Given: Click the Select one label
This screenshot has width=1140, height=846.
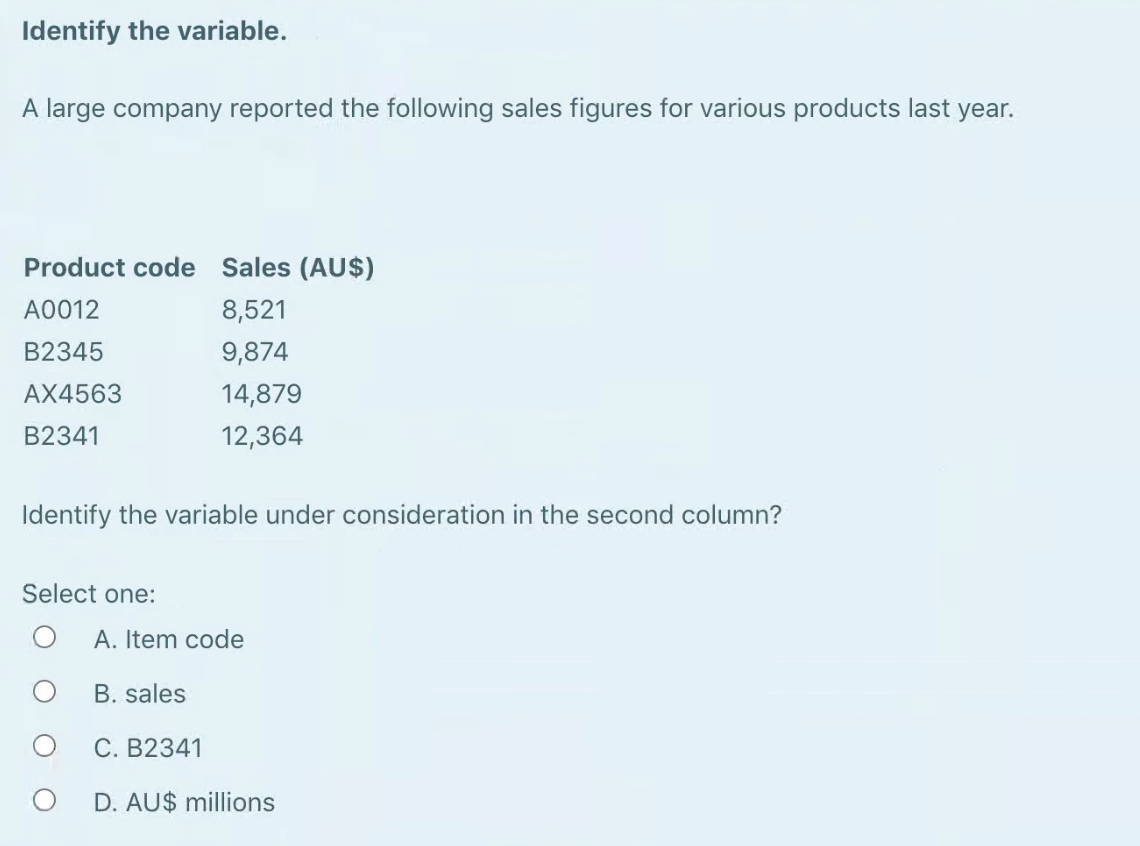Looking at the screenshot, I should 86,593.
